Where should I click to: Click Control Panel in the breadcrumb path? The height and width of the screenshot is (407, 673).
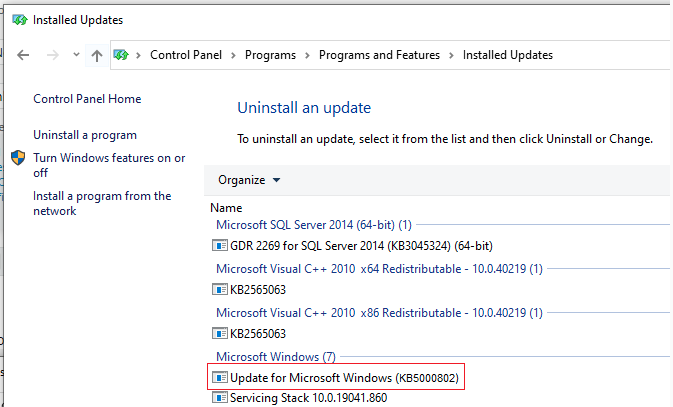coord(190,55)
